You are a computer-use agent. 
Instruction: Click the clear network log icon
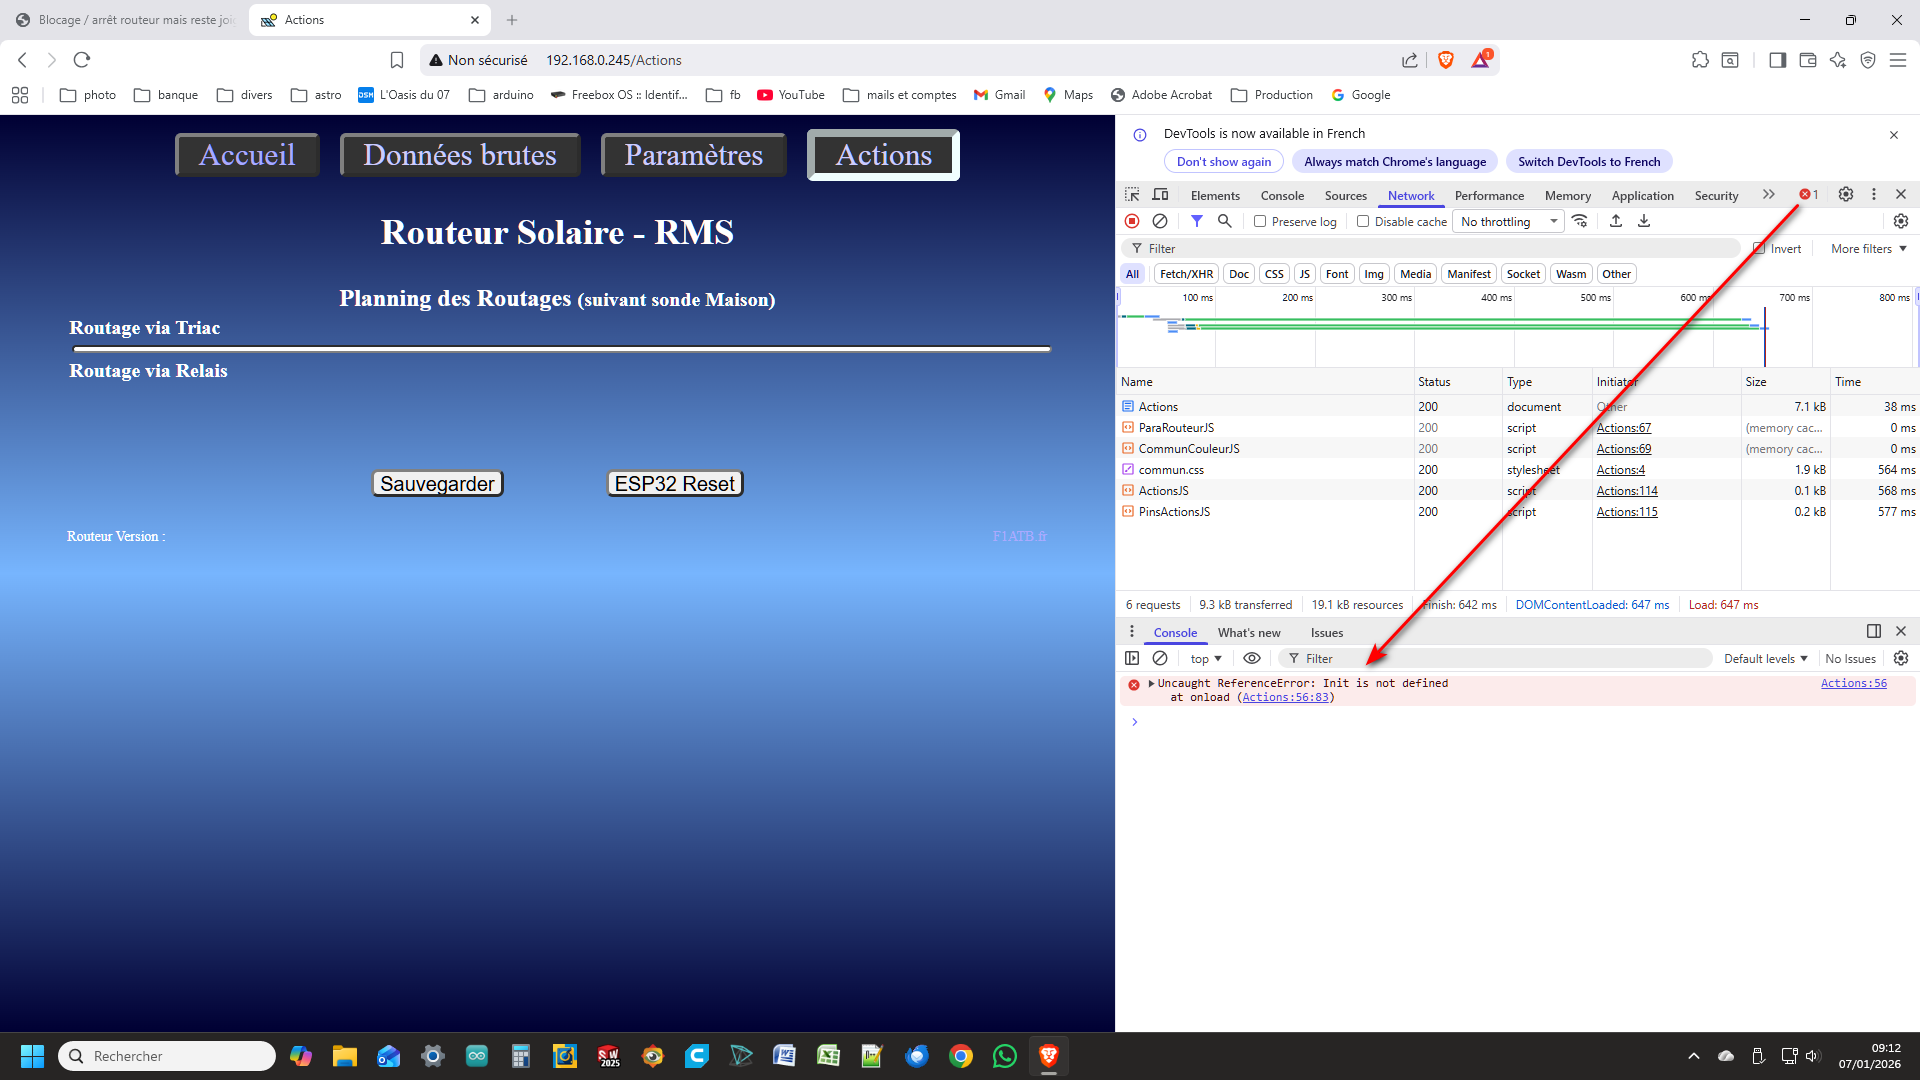1160,221
